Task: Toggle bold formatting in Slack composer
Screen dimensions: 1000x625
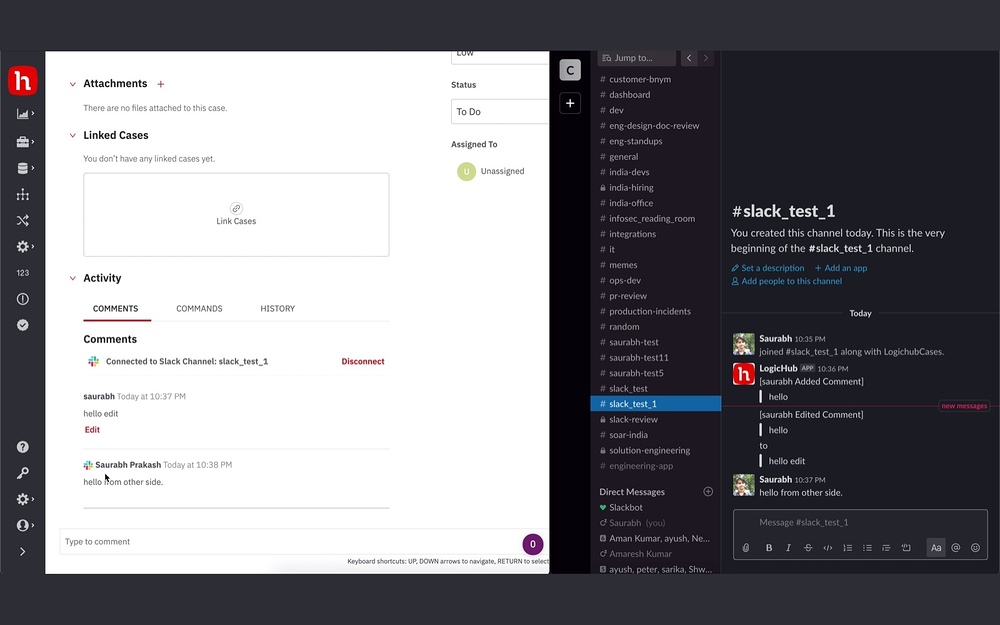Action: point(768,548)
